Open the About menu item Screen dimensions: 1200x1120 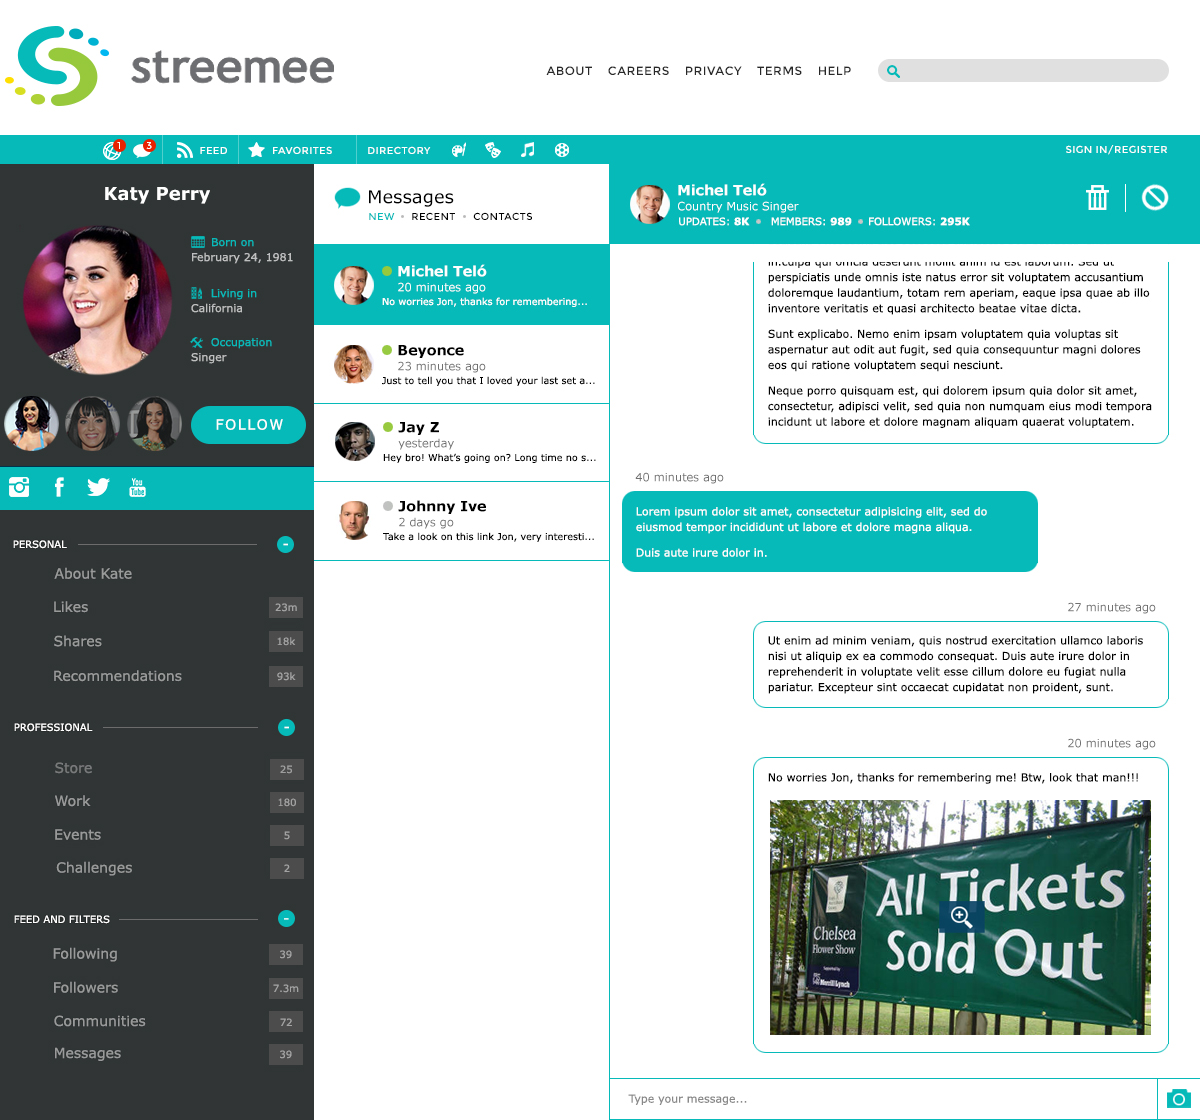(569, 71)
